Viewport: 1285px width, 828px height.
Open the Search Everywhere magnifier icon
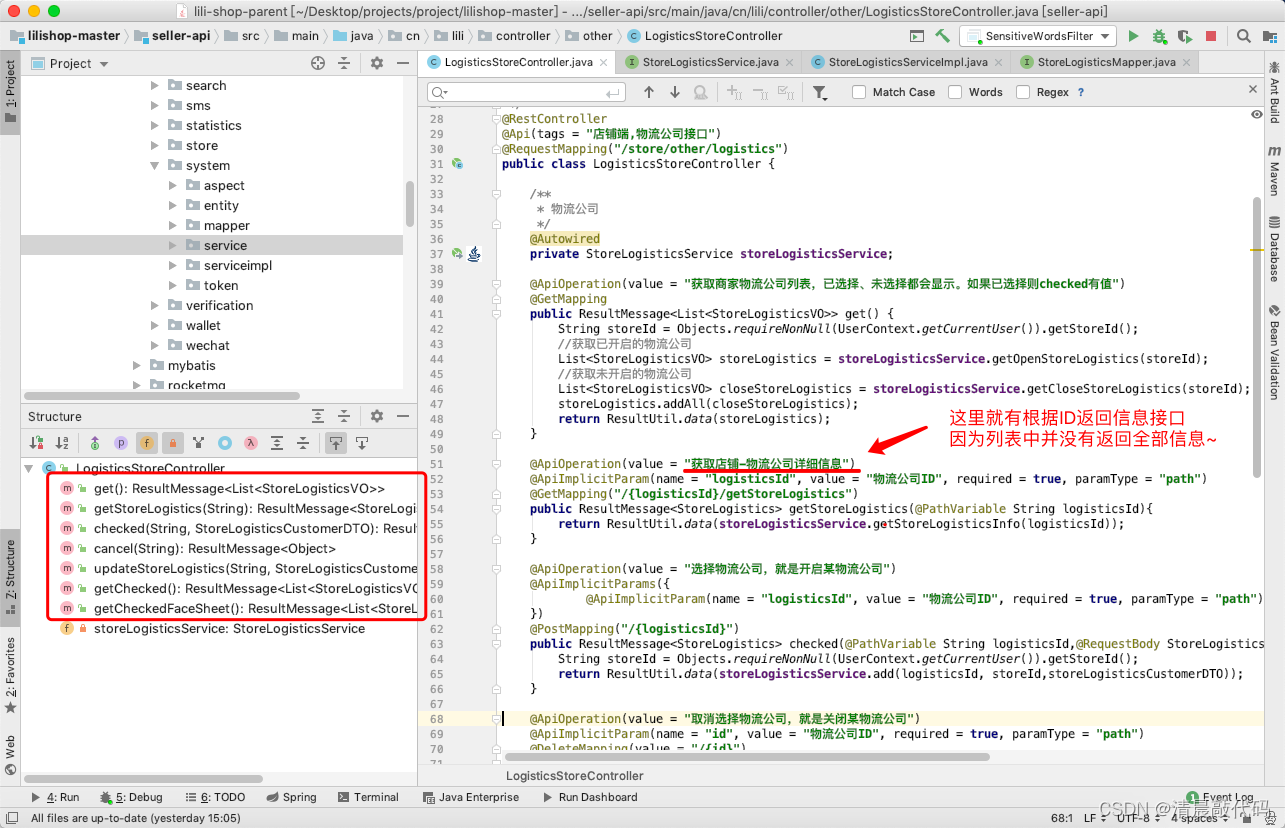(x=1243, y=36)
